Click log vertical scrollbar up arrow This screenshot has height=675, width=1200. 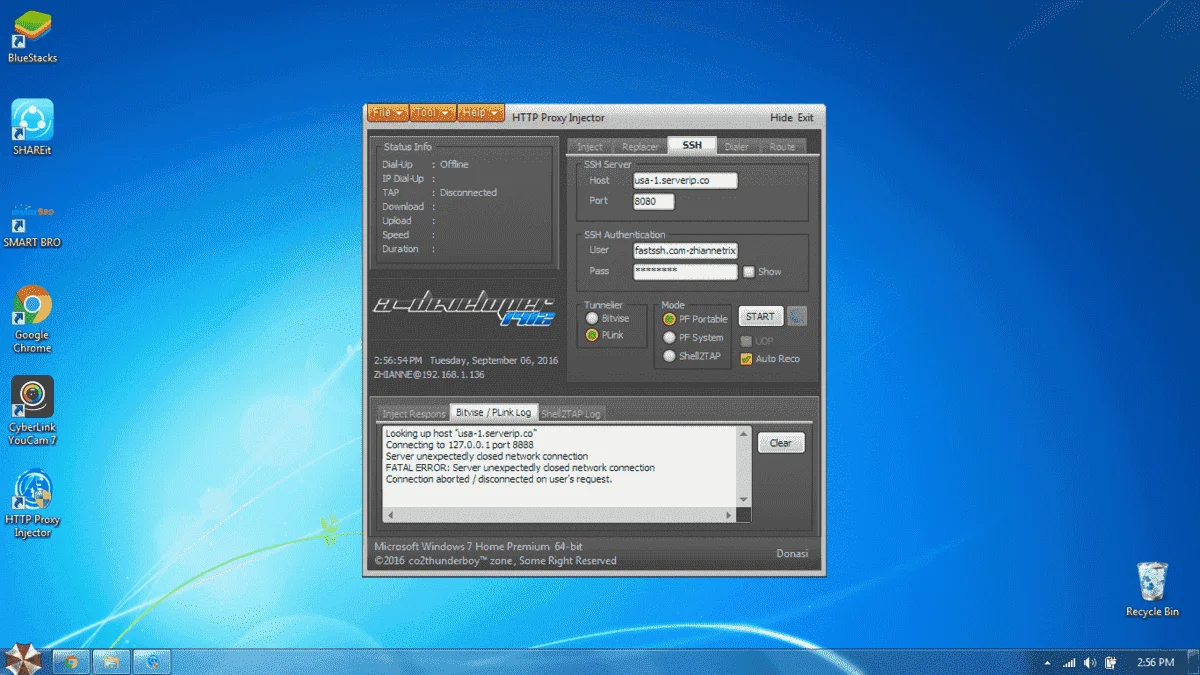click(743, 434)
